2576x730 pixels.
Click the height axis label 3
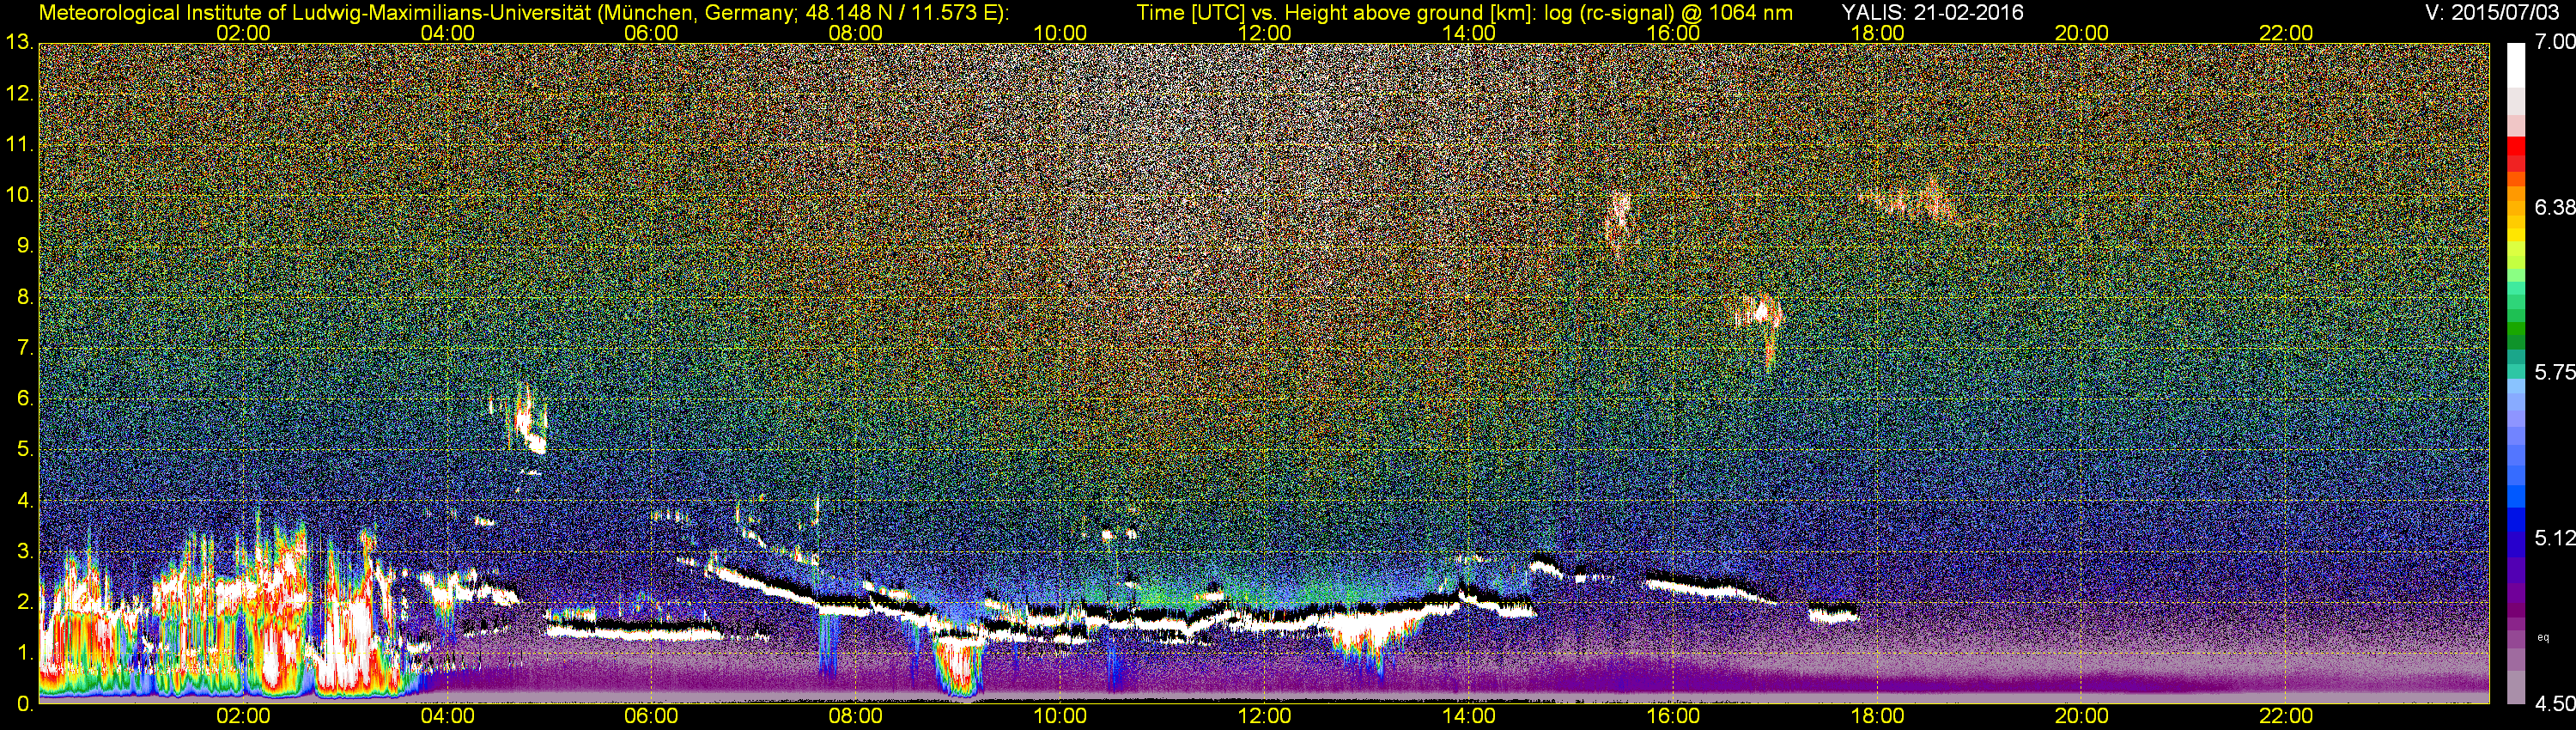click(25, 551)
